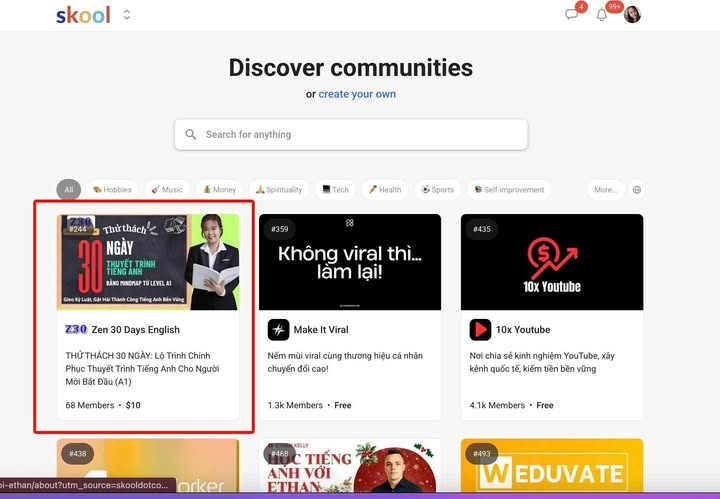The image size is (720, 499).
Task: Click Zen card description starting 'THỬ THÁCH 30 NGÀY'
Action: pyautogui.click(x=142, y=369)
